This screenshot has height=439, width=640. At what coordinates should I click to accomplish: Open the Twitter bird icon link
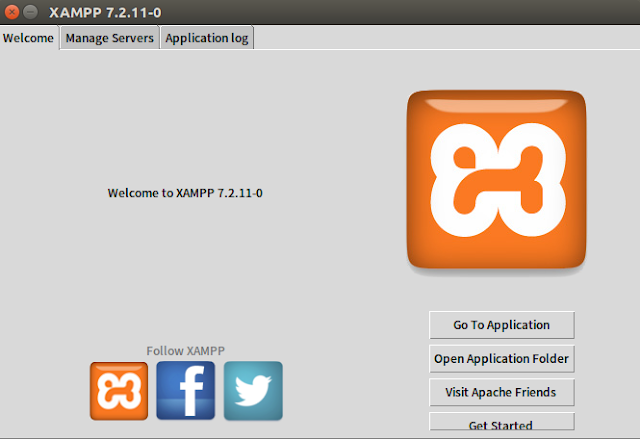(x=253, y=390)
